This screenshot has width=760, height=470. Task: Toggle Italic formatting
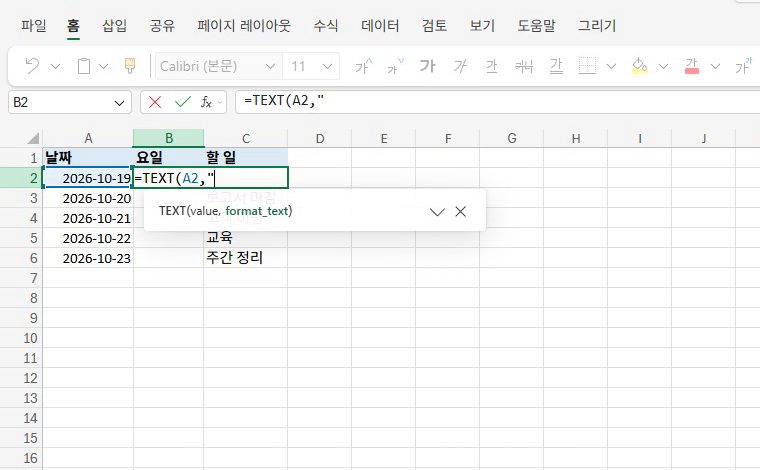coord(459,66)
